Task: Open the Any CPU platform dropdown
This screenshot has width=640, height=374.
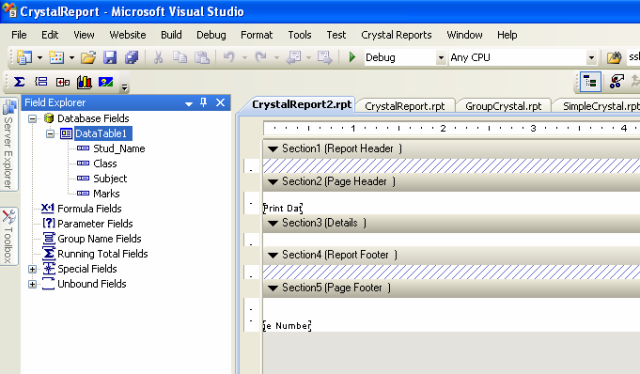Action: point(591,58)
